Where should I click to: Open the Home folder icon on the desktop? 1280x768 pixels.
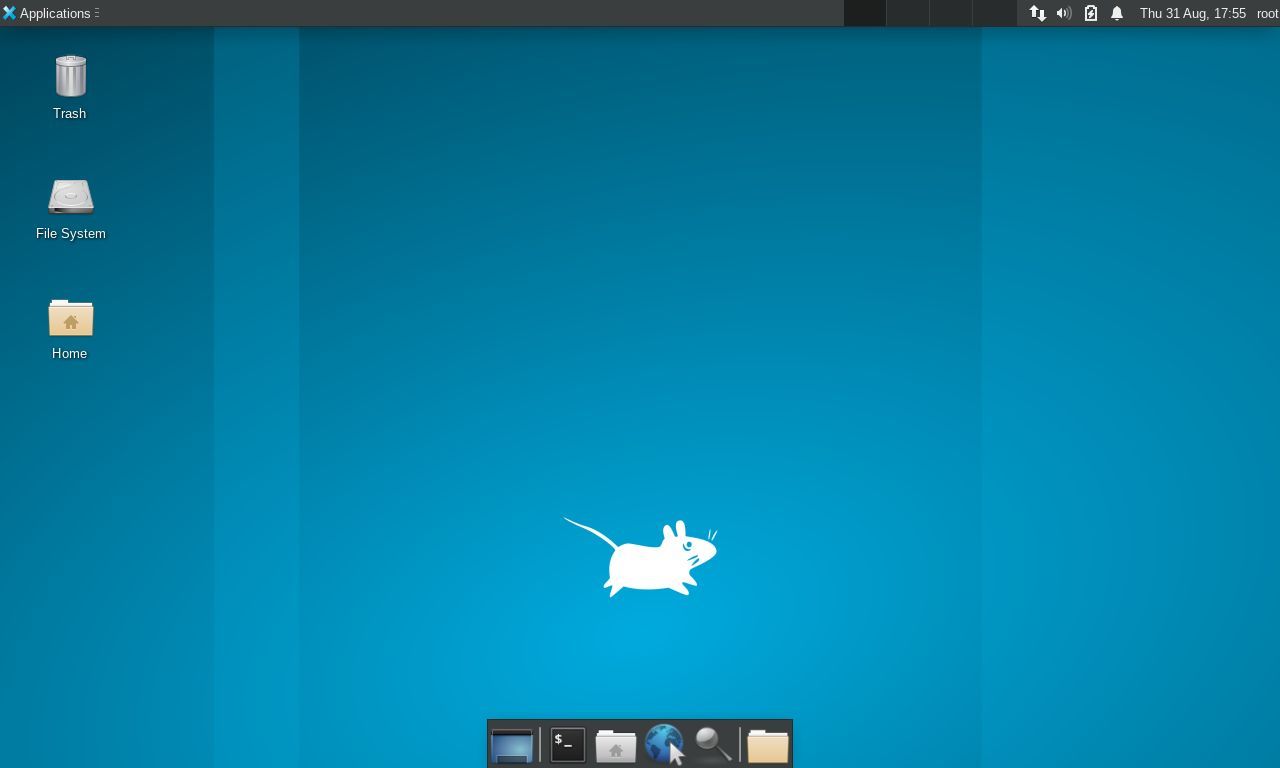70,318
